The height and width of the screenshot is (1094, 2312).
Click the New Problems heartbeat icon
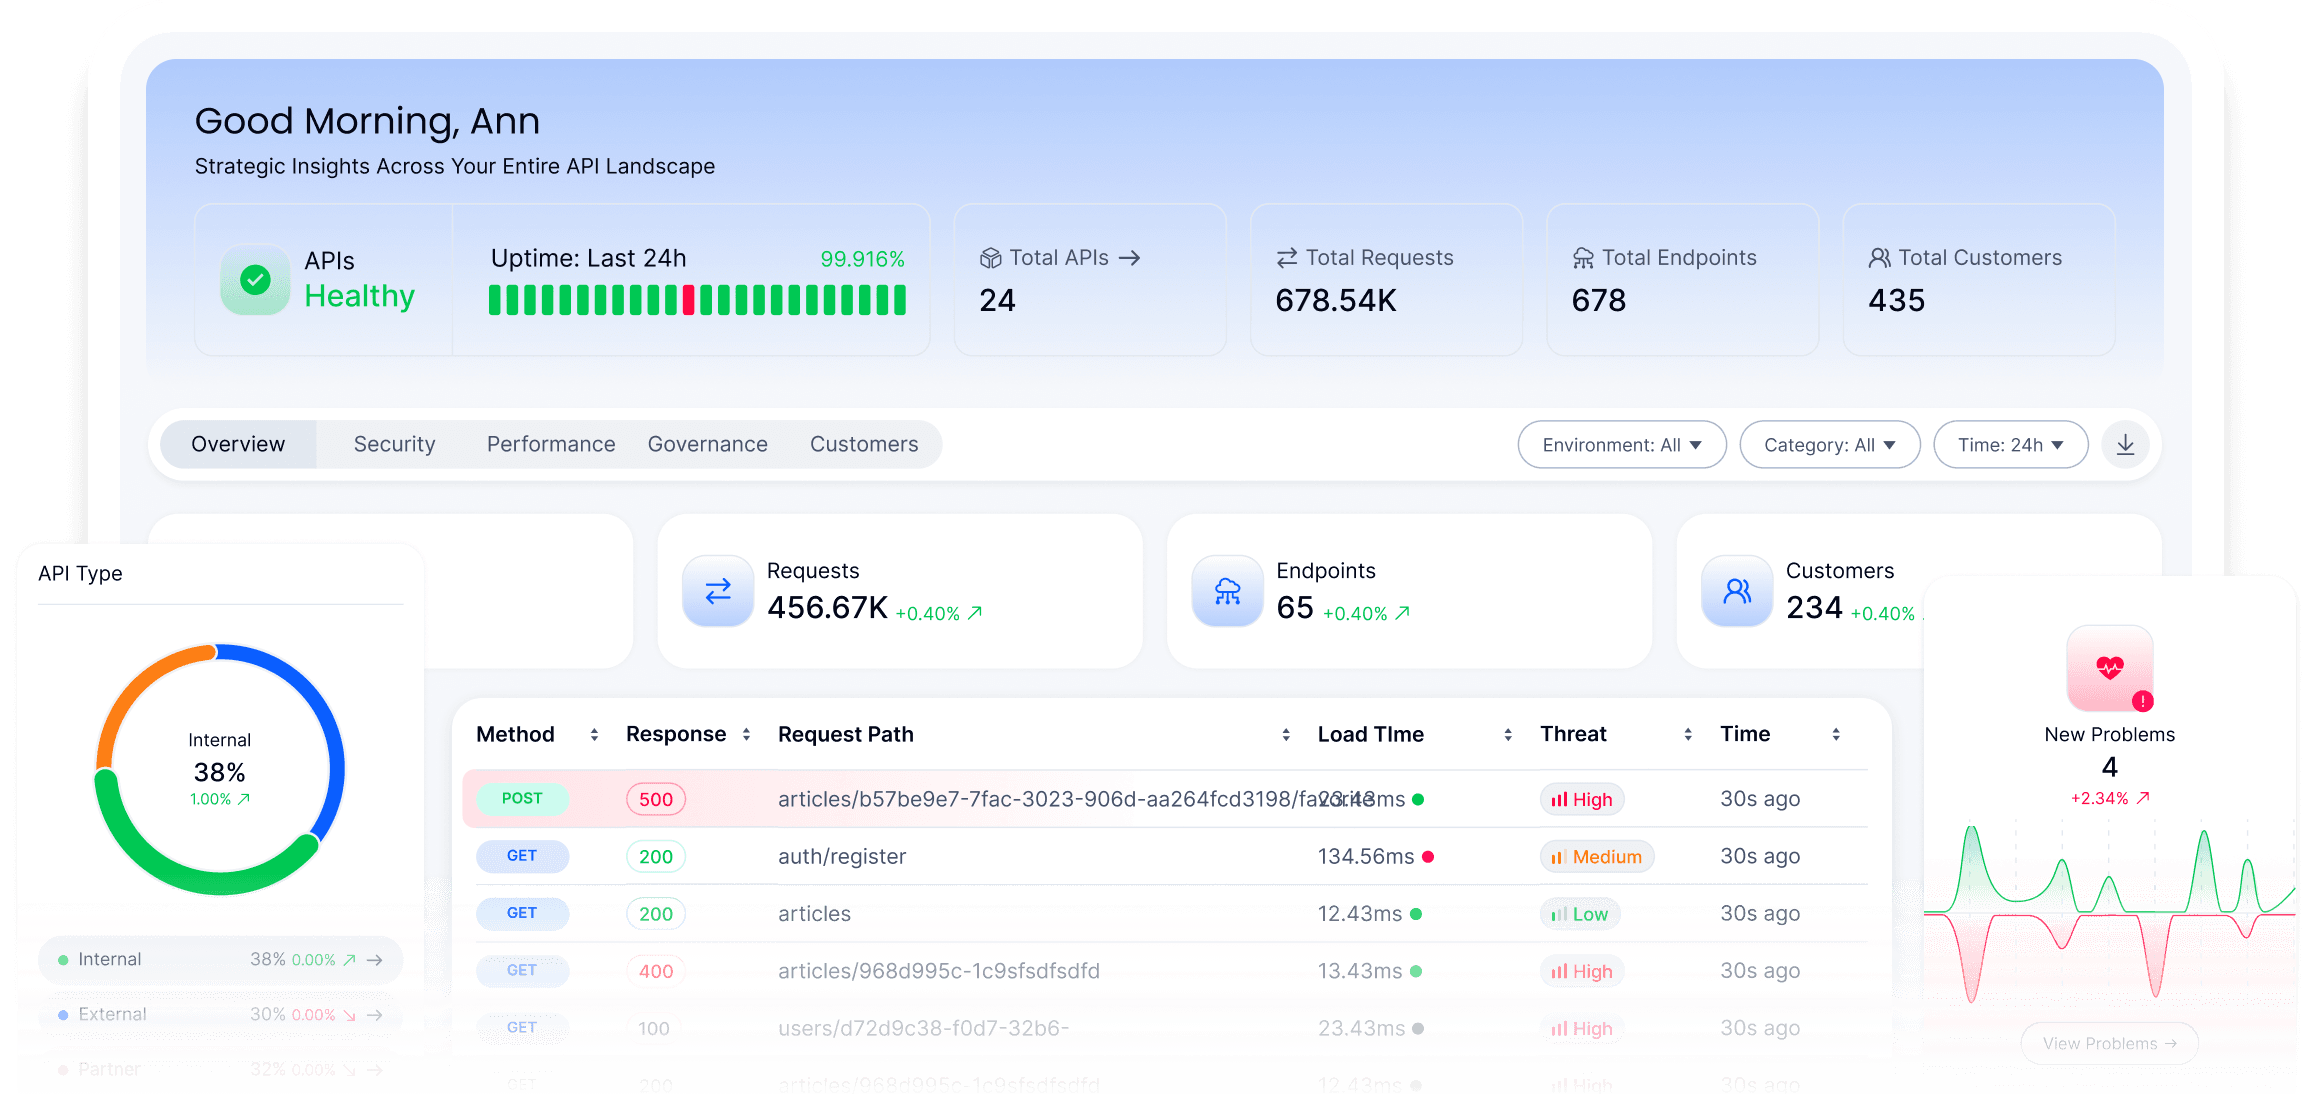[2110, 668]
